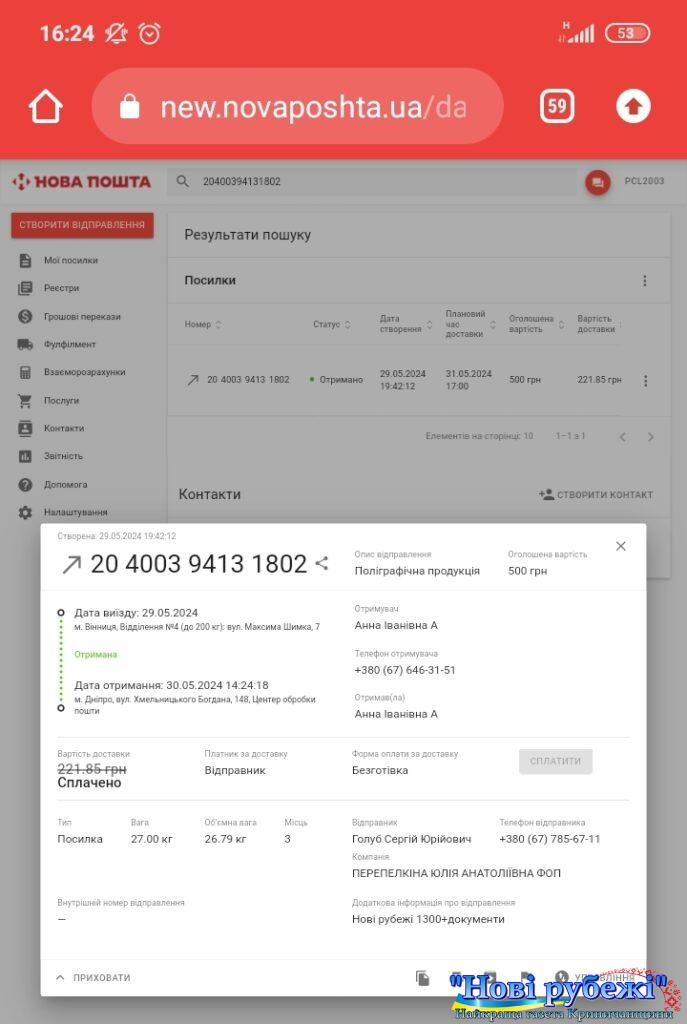Click sender phone +380 (67) 785-67-11
Image resolution: width=687 pixels, height=1024 pixels.
tap(550, 839)
